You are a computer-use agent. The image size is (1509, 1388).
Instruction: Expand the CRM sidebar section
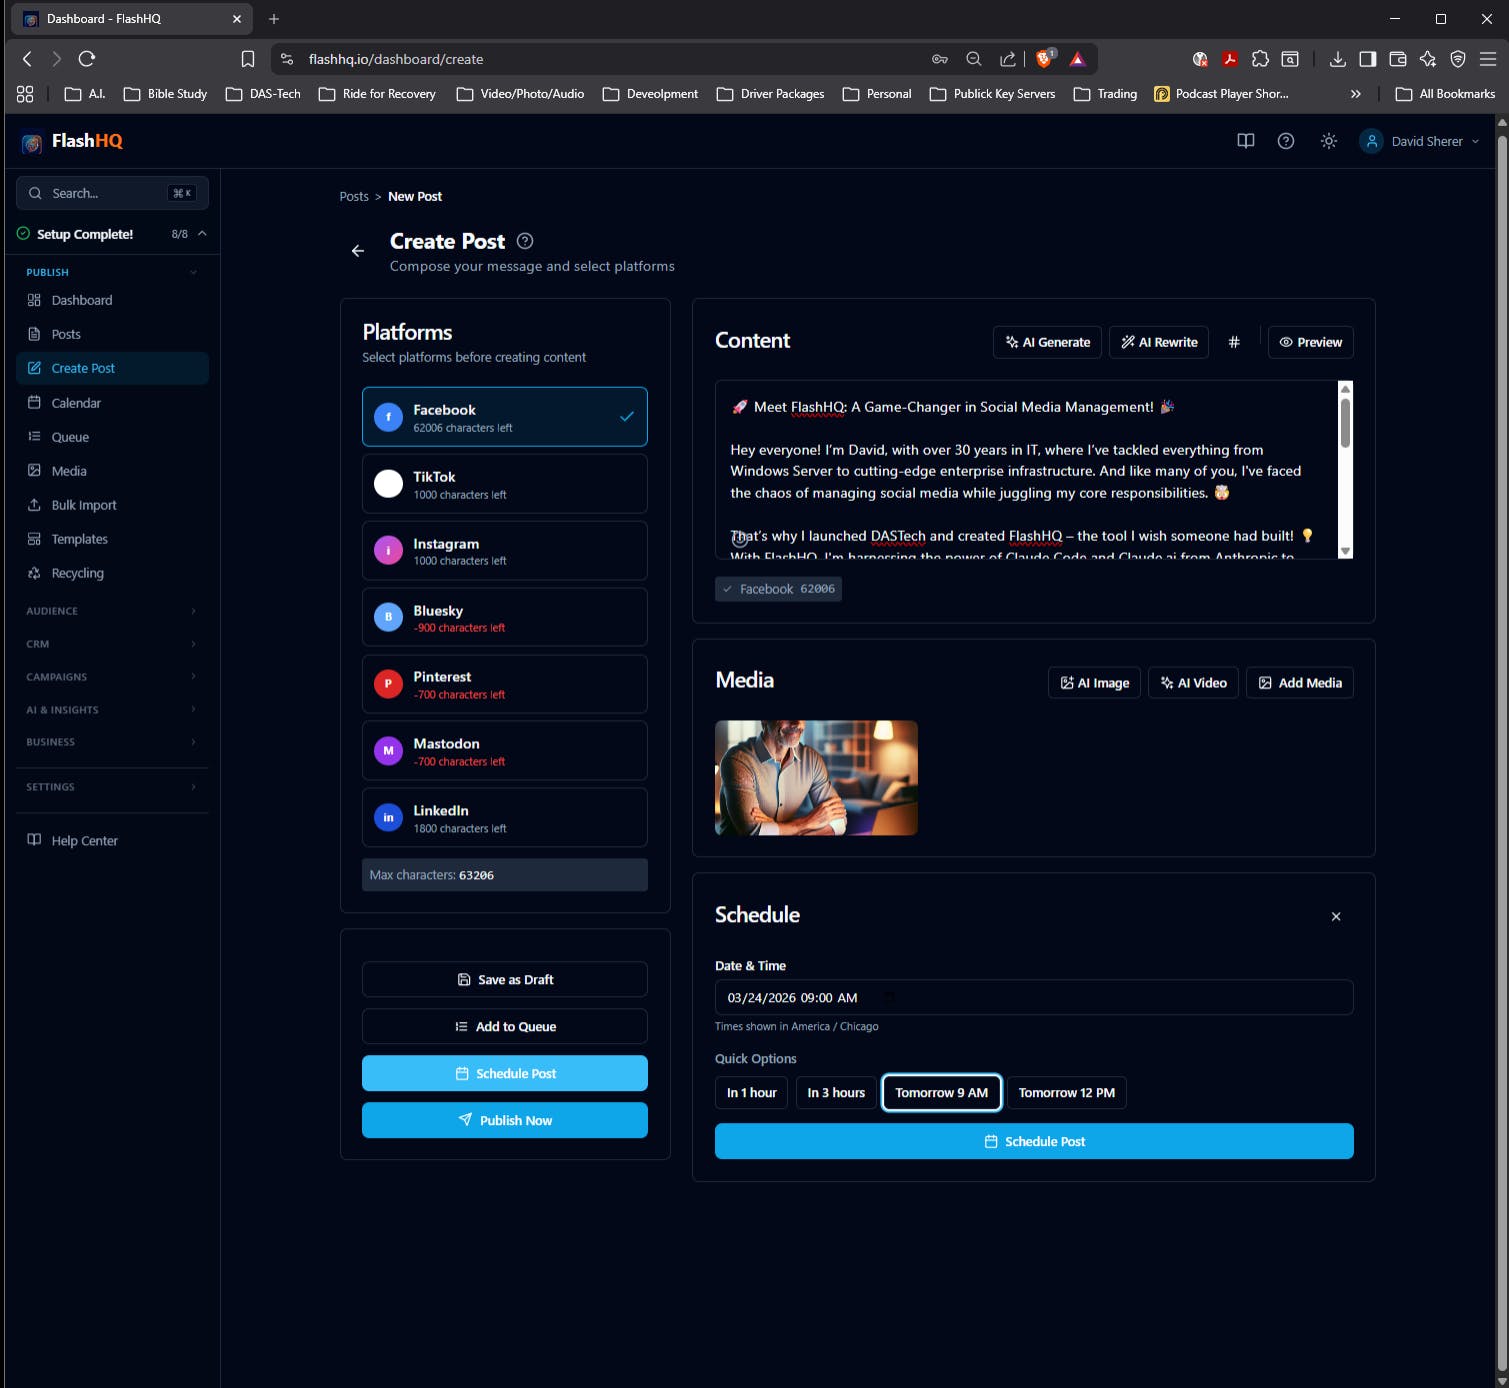point(194,644)
